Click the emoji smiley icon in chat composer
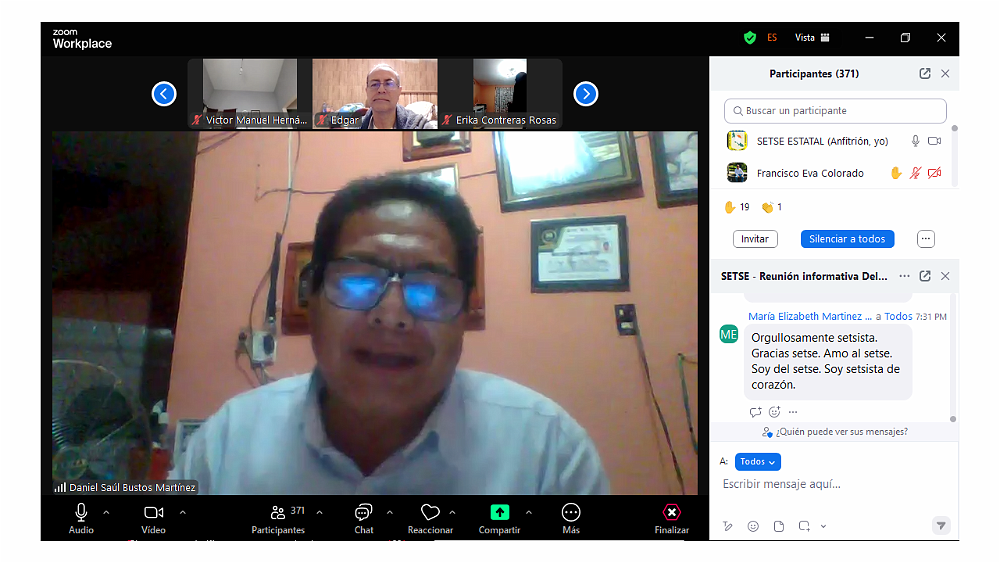The width and height of the screenshot is (1000, 563). coord(753,526)
